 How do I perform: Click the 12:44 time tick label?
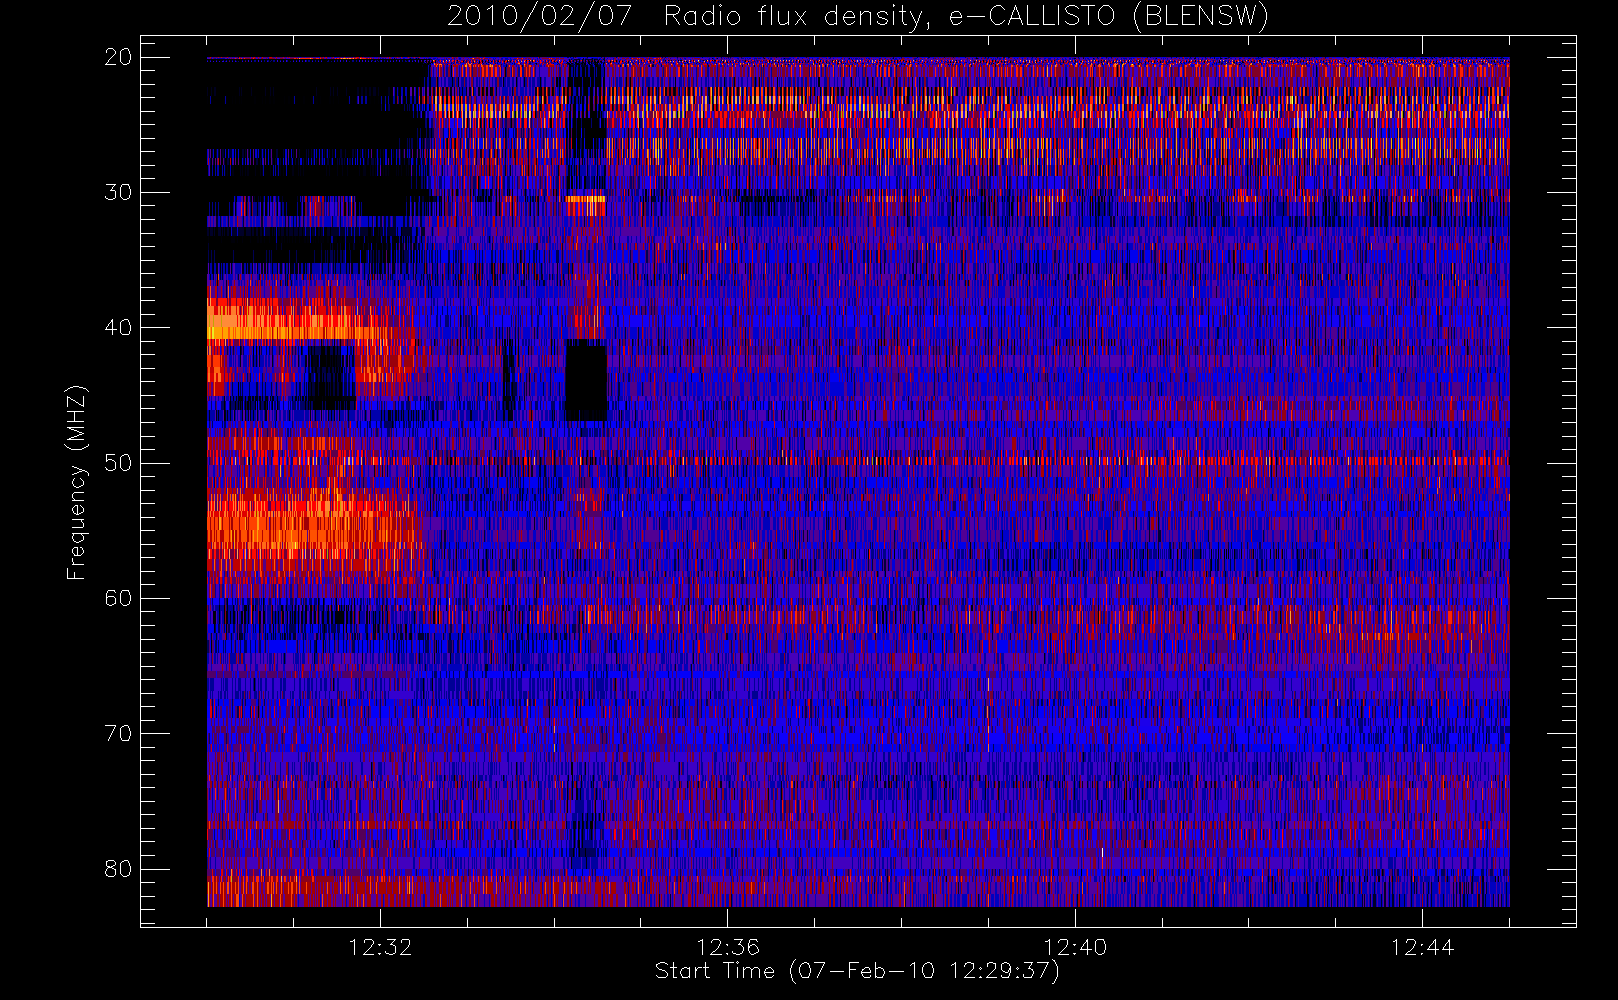(x=1422, y=947)
